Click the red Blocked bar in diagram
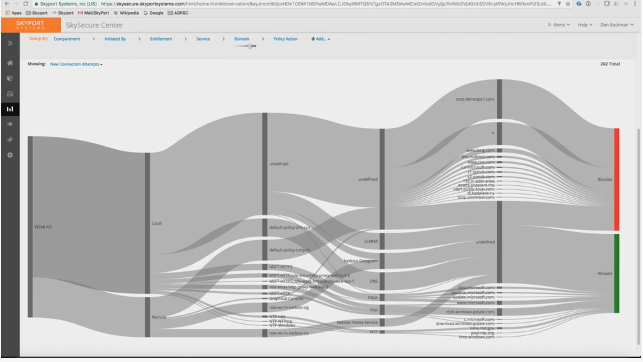Viewport: 643px width, 362px height. [616, 179]
